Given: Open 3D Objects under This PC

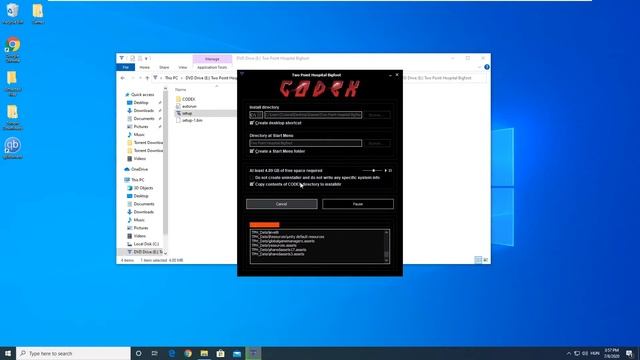Looking at the screenshot, I should pyautogui.click(x=143, y=188).
